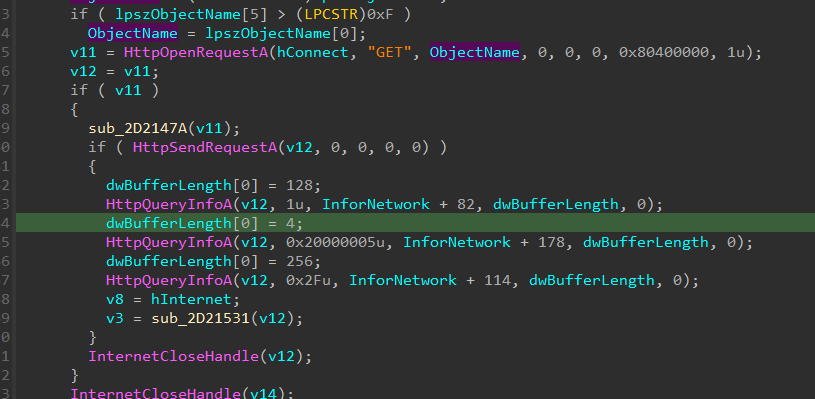Viewport: 815px width, 399px height.
Task: Click the 0xF constant in the if condition
Action: tap(380, 15)
